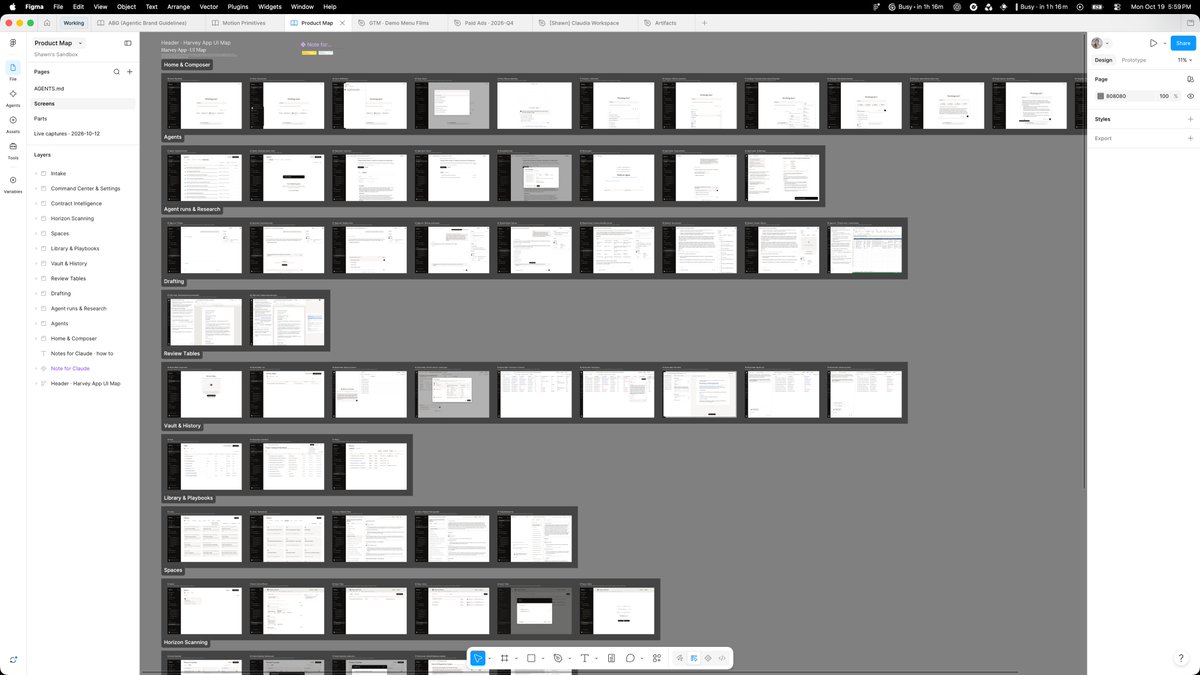Select the Rectangle shape tool
The height and width of the screenshot is (675, 1200).
531,658
